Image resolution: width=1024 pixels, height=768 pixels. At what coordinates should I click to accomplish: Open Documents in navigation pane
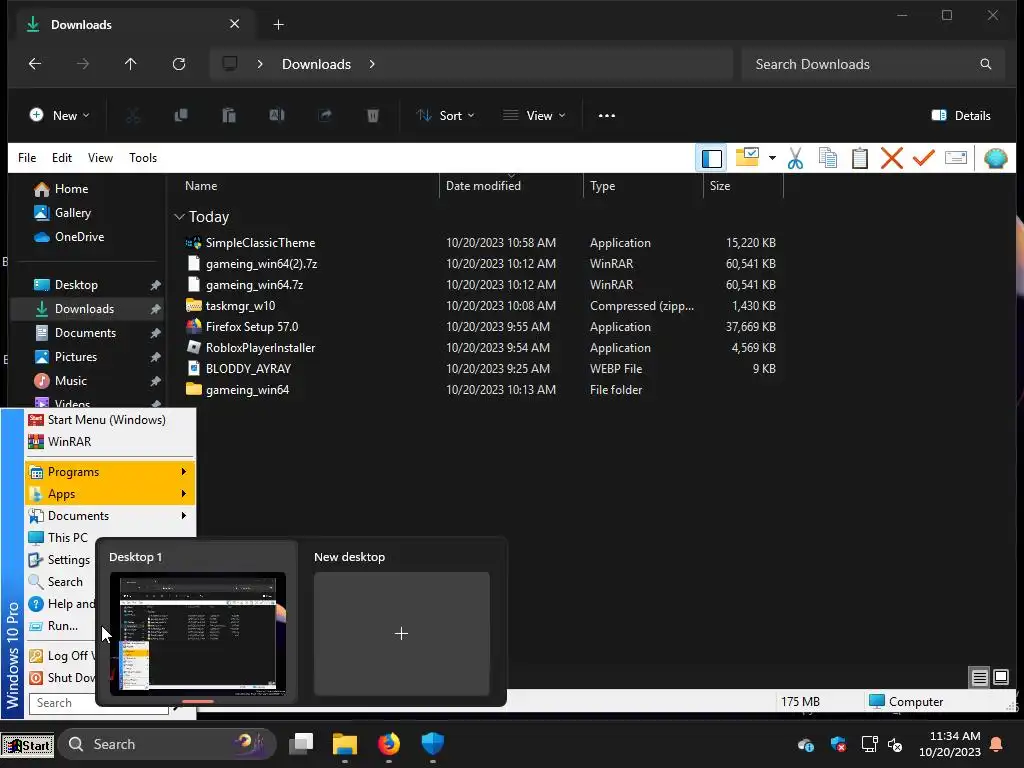point(86,333)
